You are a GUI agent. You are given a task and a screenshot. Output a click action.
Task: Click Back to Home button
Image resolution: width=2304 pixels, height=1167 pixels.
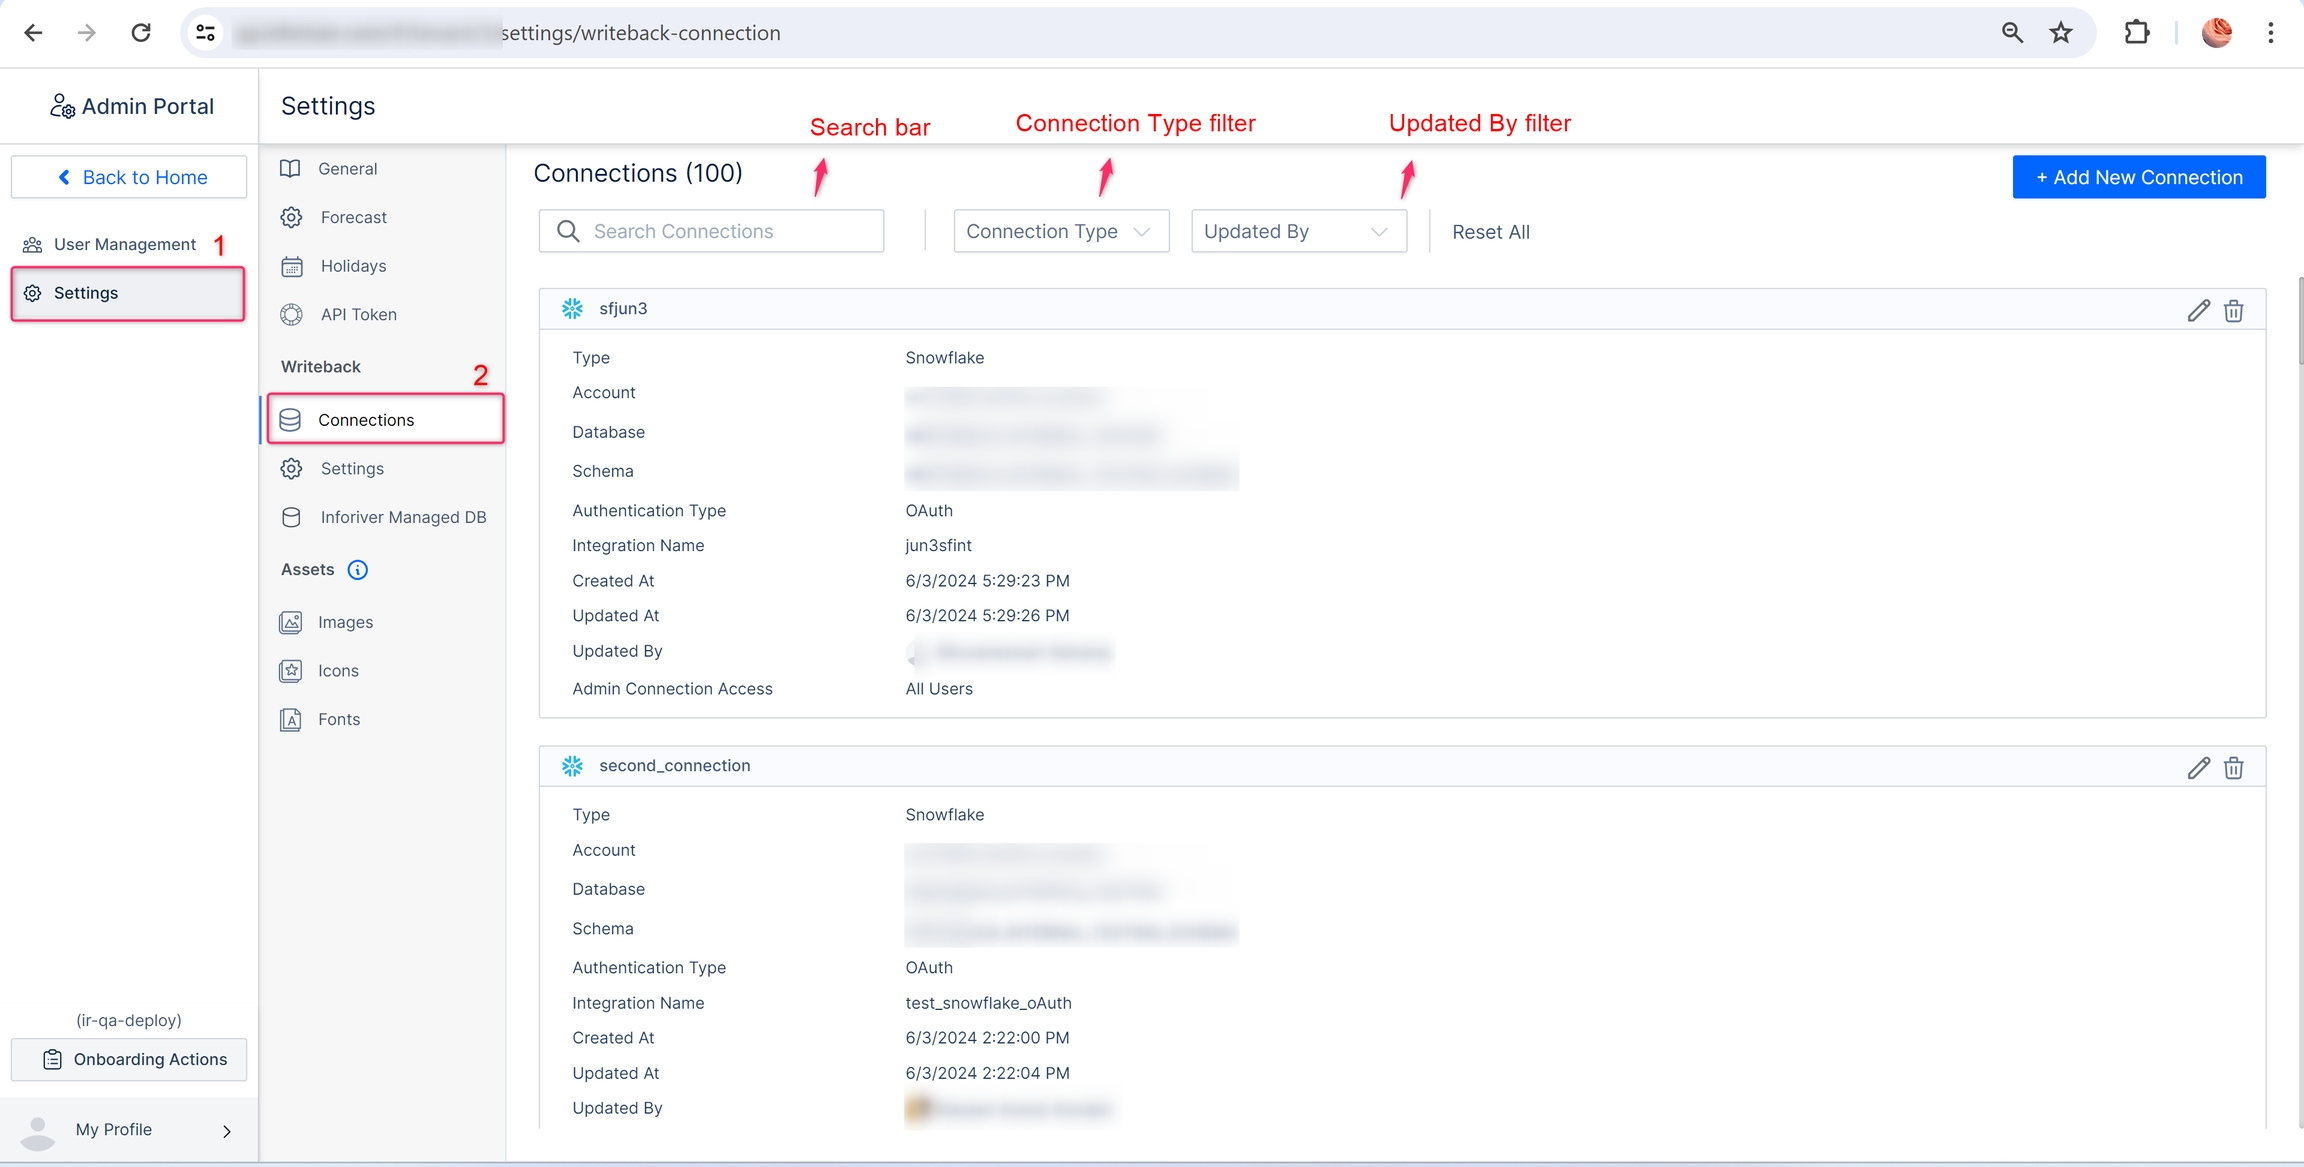coord(129,178)
